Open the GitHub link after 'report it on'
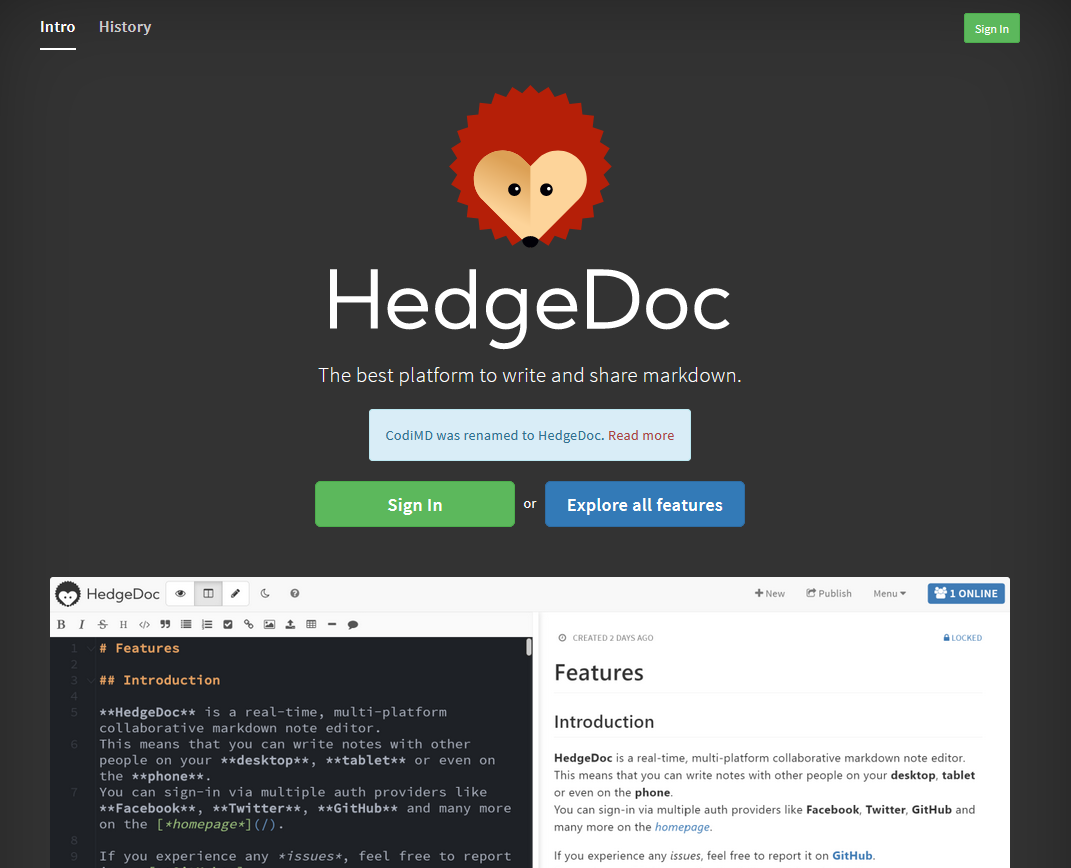This screenshot has height=868, width=1071. pyautogui.click(x=852, y=856)
